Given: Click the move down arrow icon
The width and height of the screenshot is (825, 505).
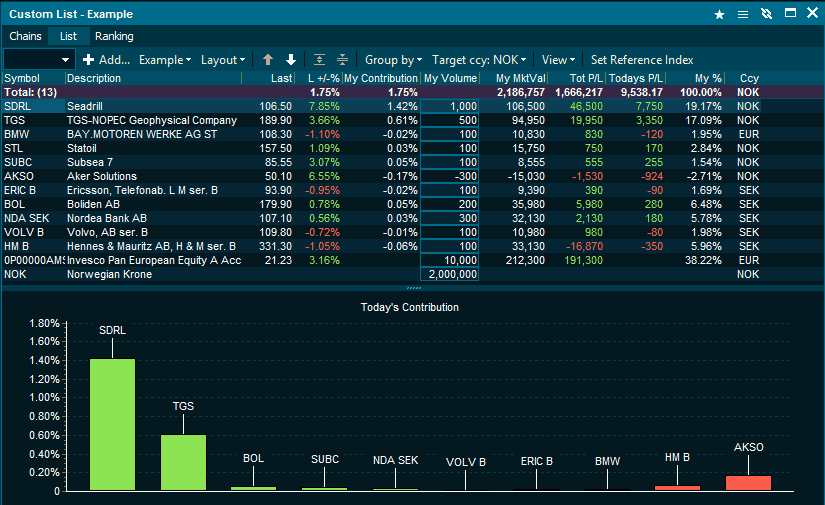Looking at the screenshot, I should coord(291,59).
